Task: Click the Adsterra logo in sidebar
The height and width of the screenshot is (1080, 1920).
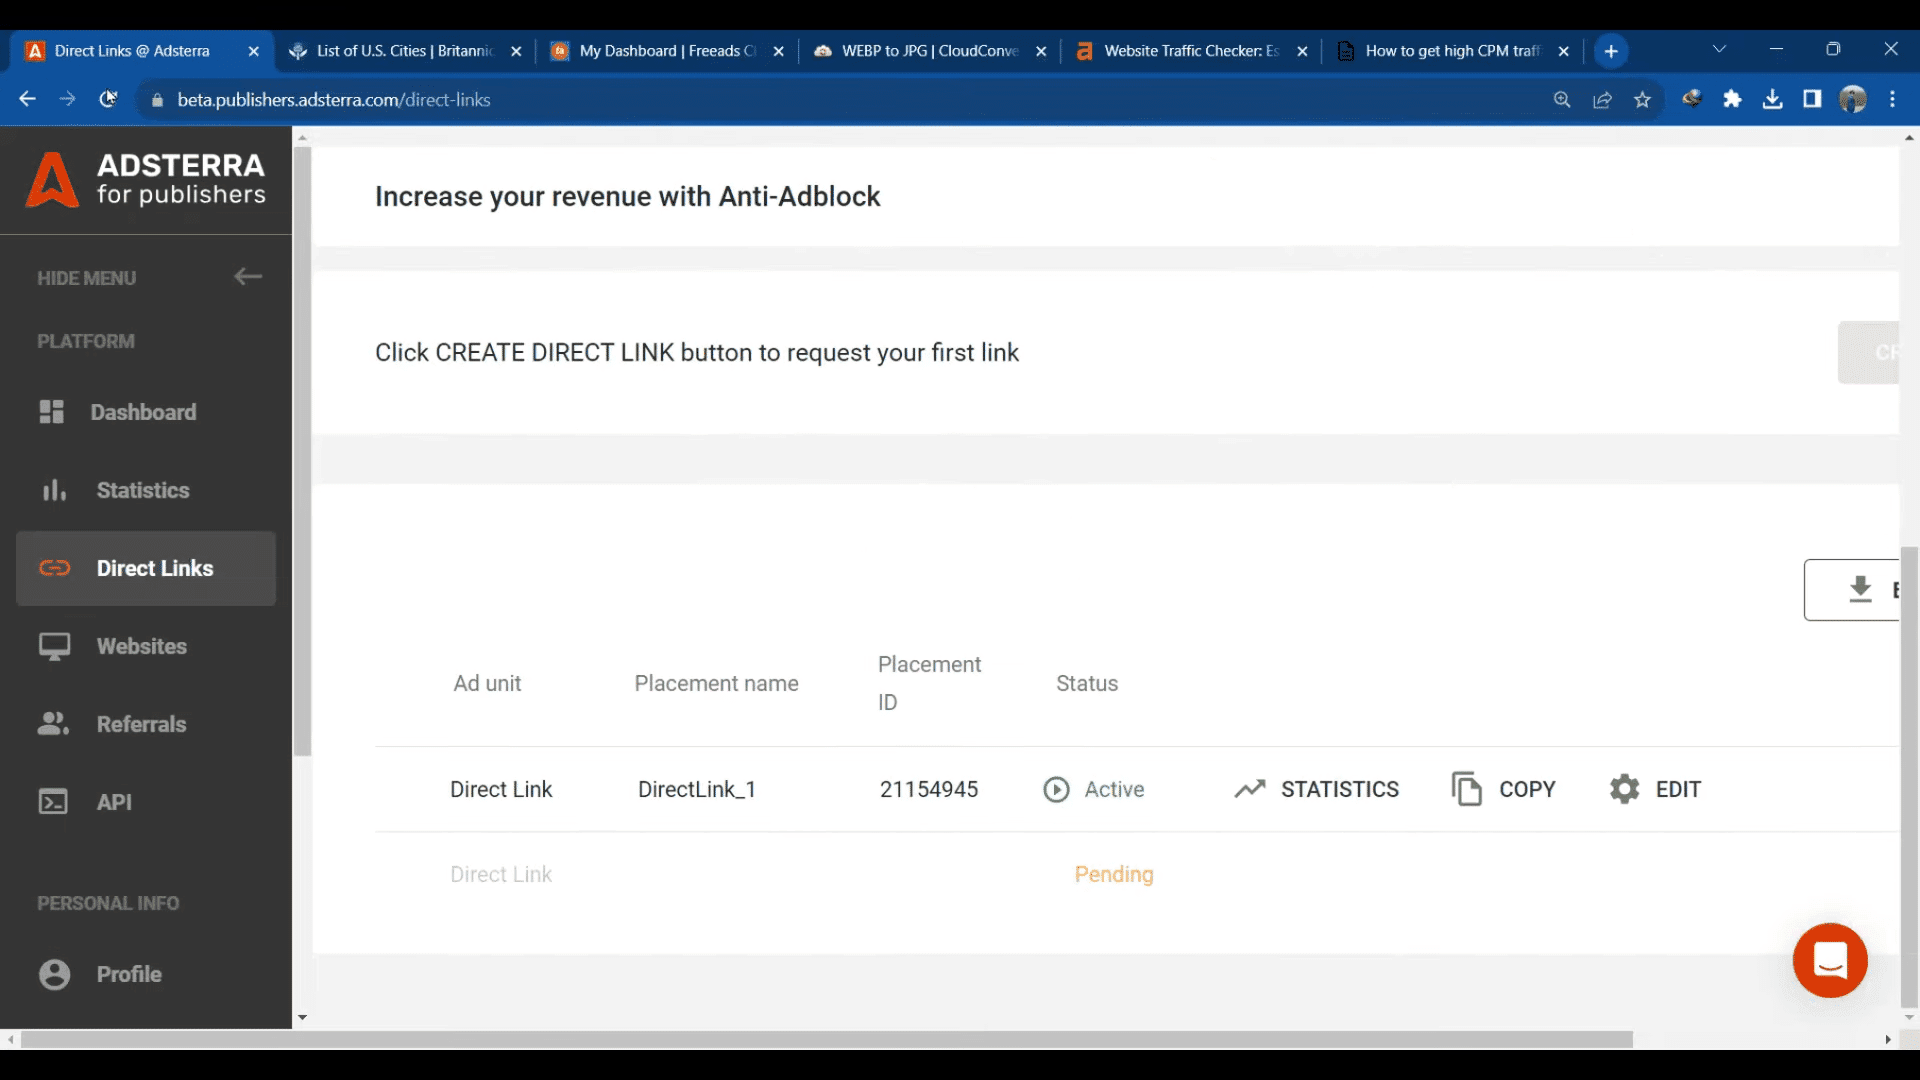Action: click(146, 180)
